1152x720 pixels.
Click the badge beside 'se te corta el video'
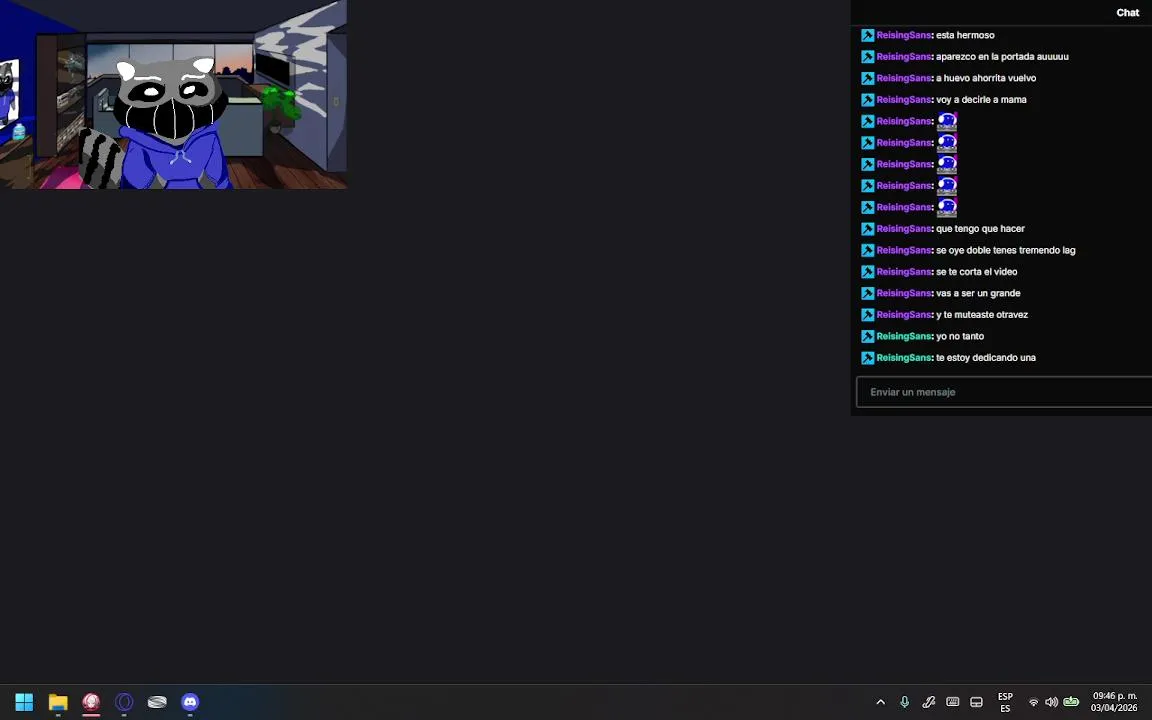coord(868,272)
